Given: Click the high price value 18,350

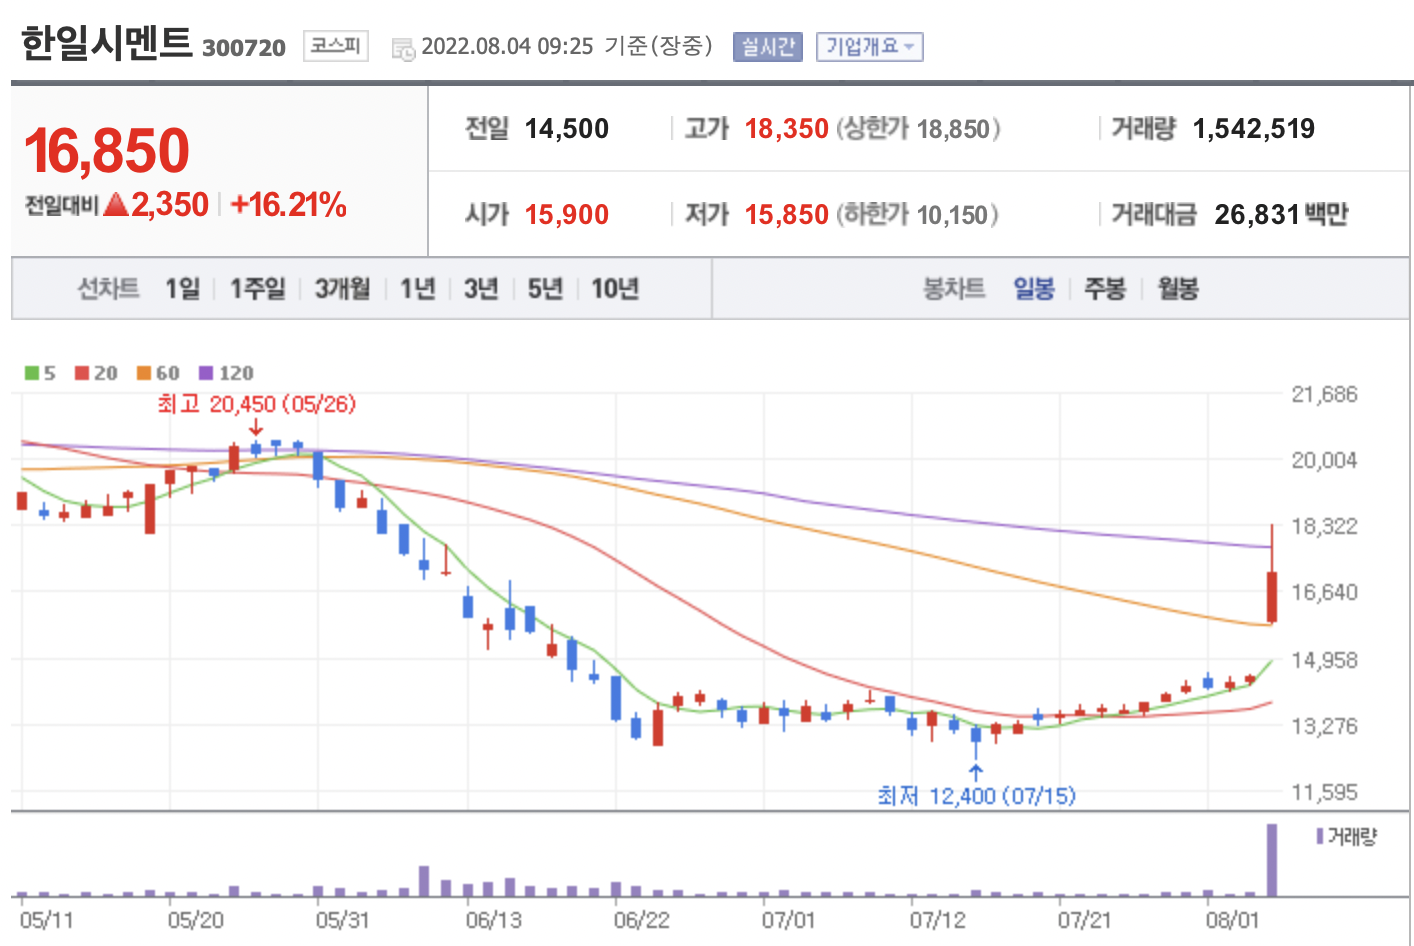Looking at the screenshot, I should point(786,129).
